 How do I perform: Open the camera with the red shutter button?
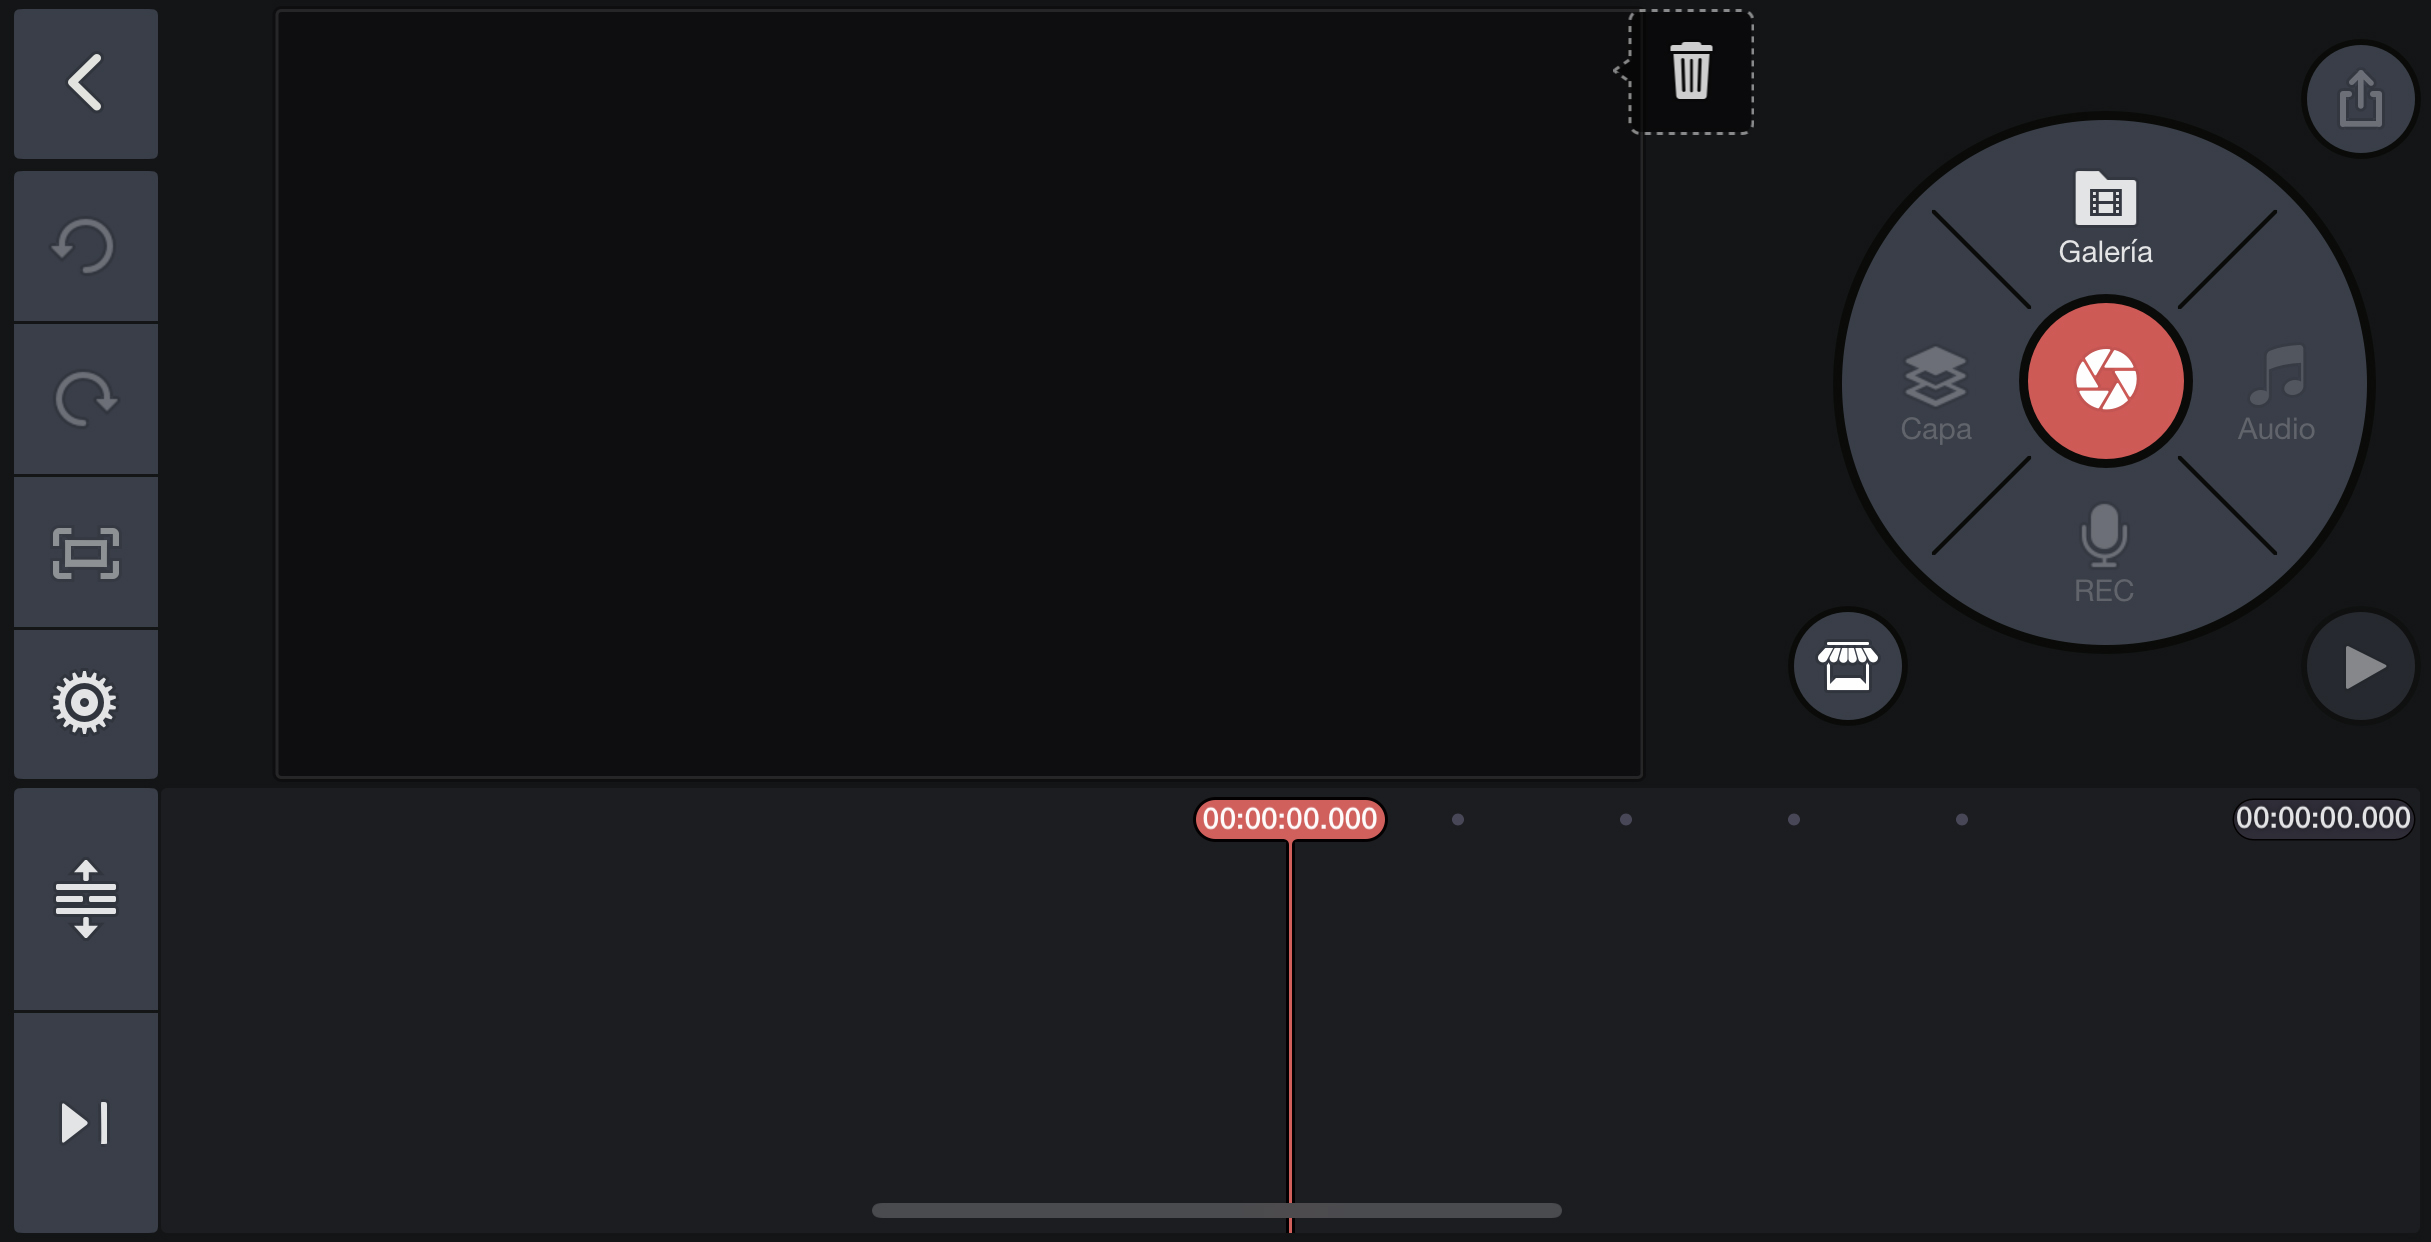click(x=2106, y=380)
